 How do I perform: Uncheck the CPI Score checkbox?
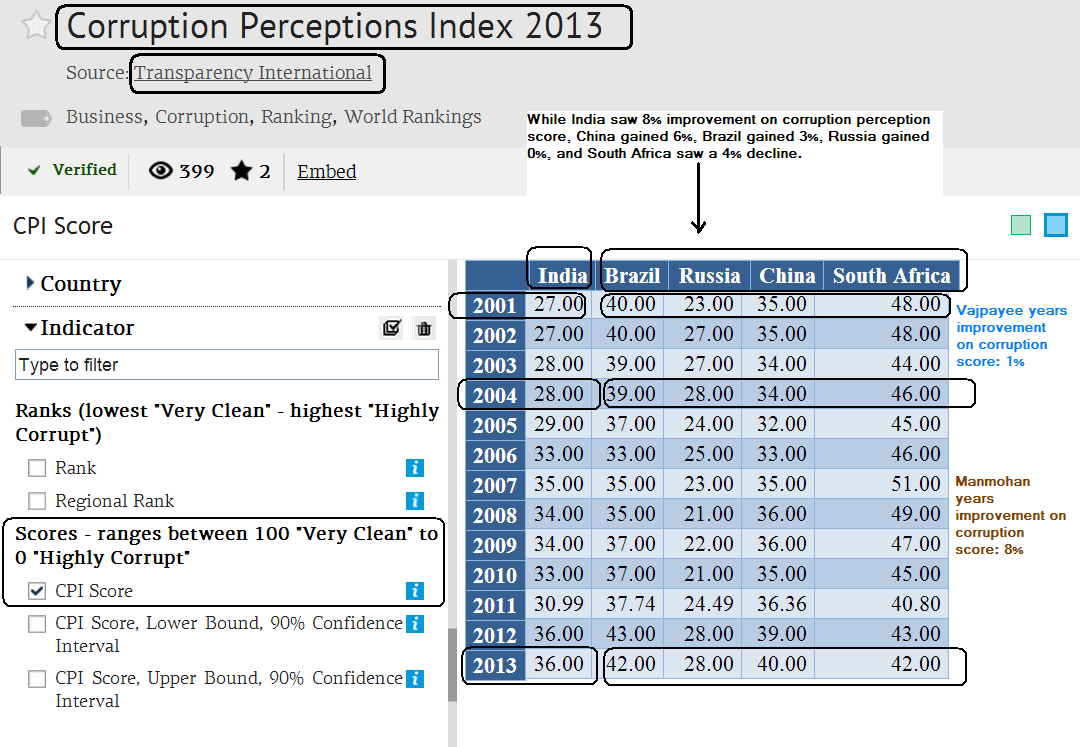[37, 591]
